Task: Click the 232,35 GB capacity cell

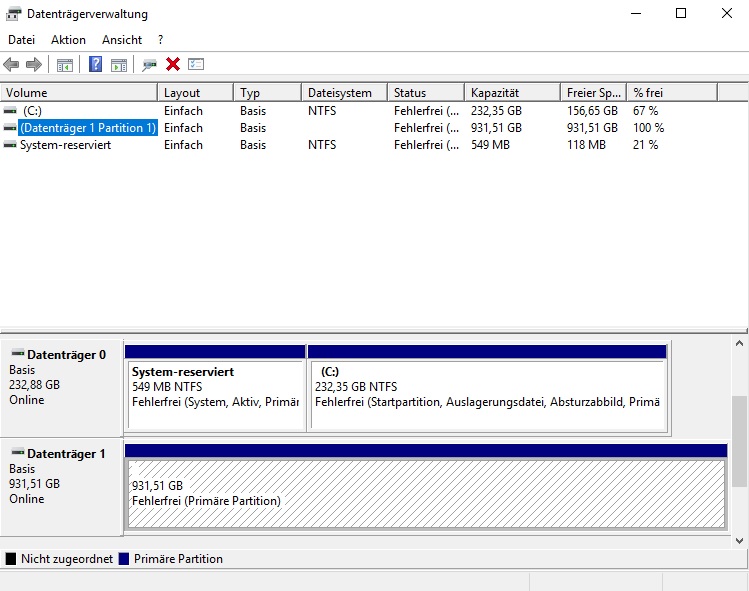Action: 496,111
